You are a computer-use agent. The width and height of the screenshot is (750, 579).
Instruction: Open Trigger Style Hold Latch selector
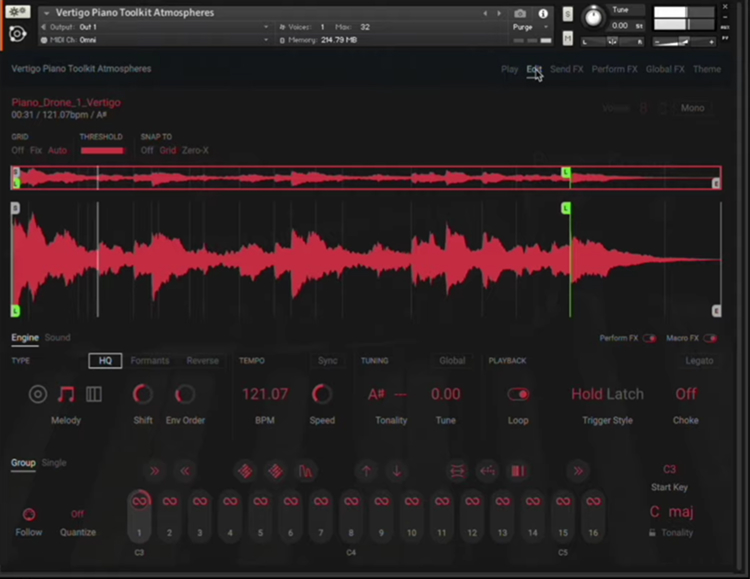[x=607, y=394]
